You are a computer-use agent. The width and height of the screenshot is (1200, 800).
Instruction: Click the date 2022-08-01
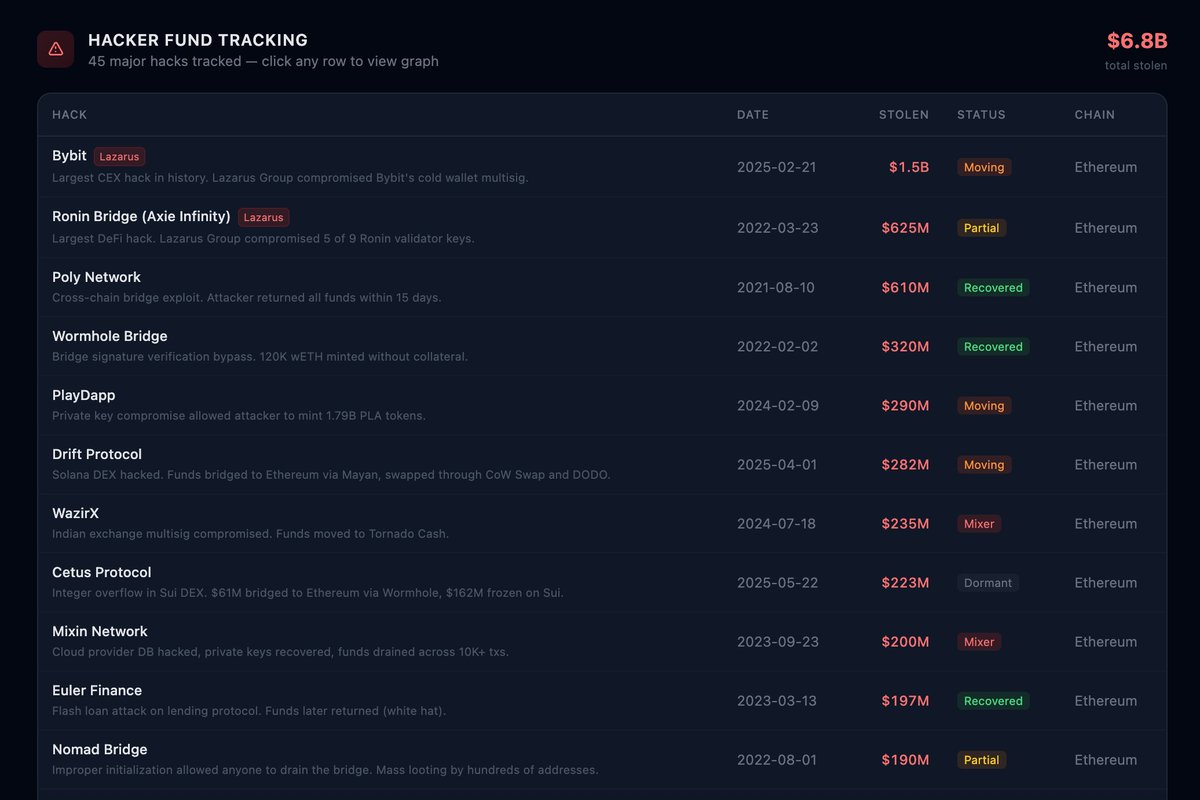[777, 759]
